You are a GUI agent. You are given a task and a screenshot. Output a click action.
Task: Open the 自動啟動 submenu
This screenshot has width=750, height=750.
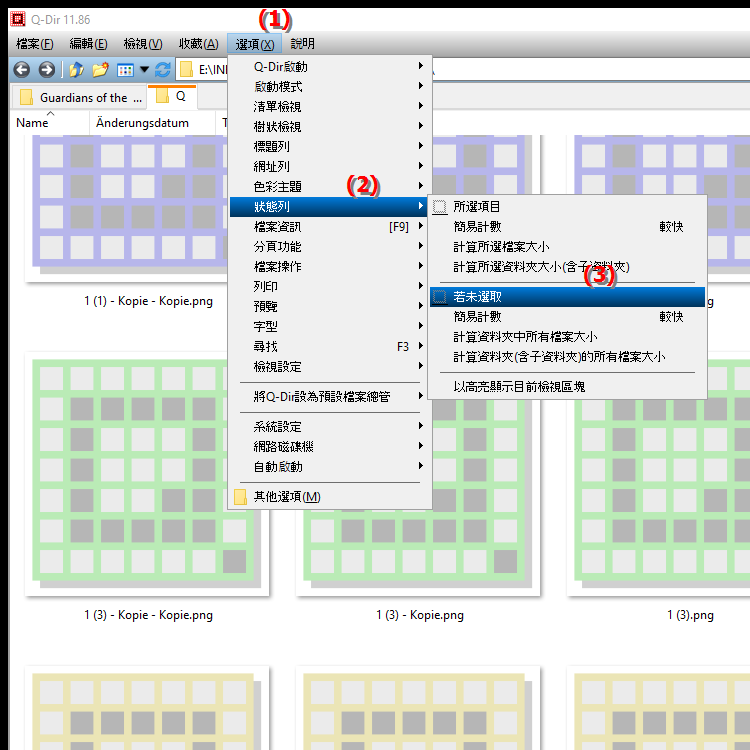(x=330, y=467)
